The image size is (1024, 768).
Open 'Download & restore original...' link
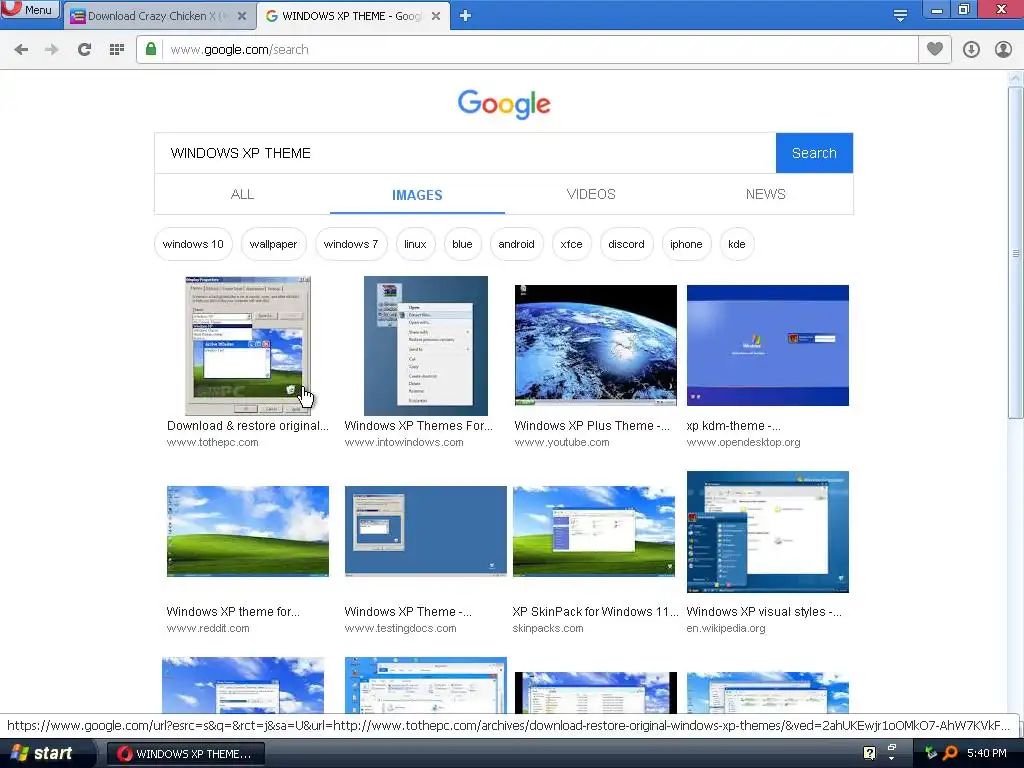pyautogui.click(x=248, y=426)
